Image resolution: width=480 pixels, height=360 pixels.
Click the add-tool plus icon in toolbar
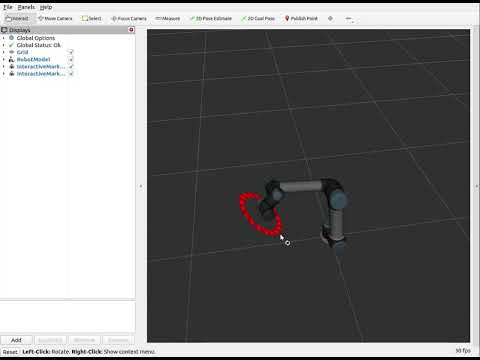[x=330, y=19]
